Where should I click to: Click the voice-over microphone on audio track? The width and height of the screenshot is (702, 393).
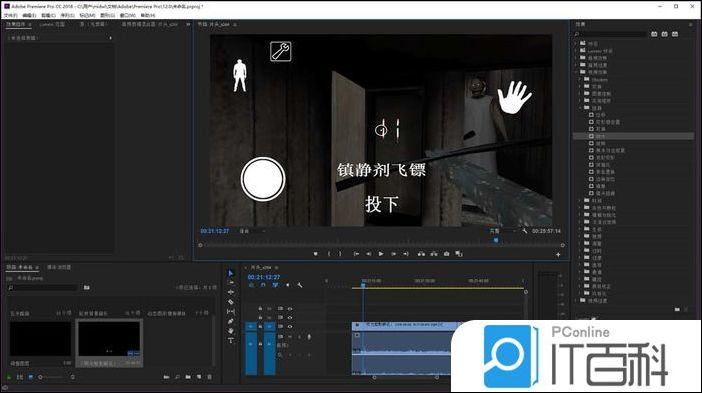[309, 337]
